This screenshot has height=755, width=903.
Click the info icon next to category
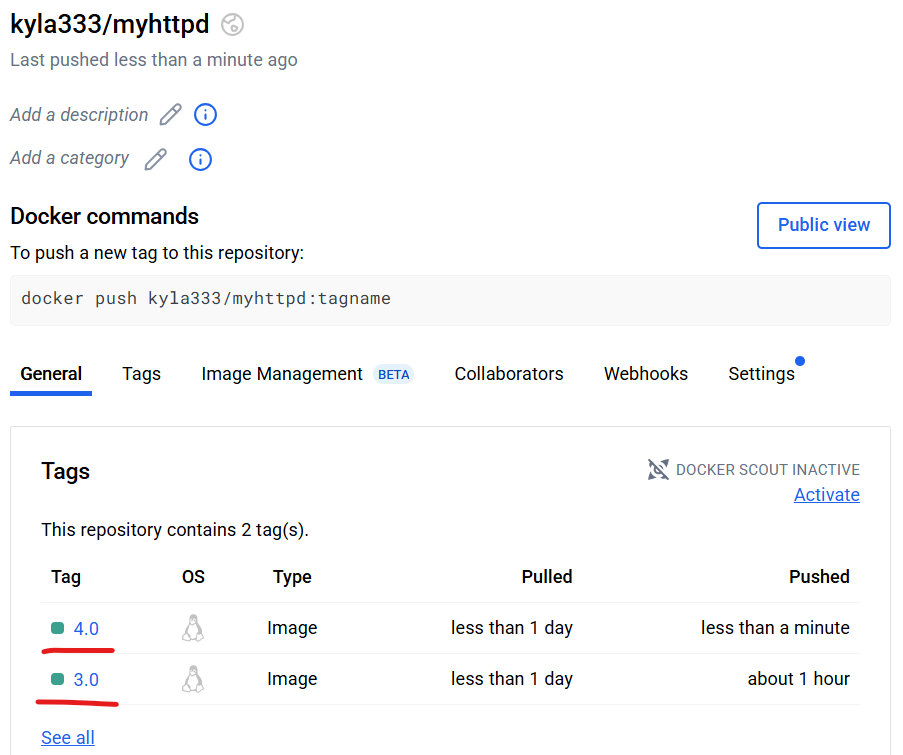[x=200, y=160]
